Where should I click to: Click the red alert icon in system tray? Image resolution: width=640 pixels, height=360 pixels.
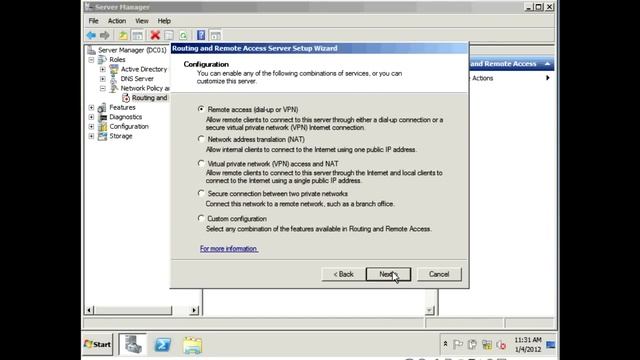point(501,345)
